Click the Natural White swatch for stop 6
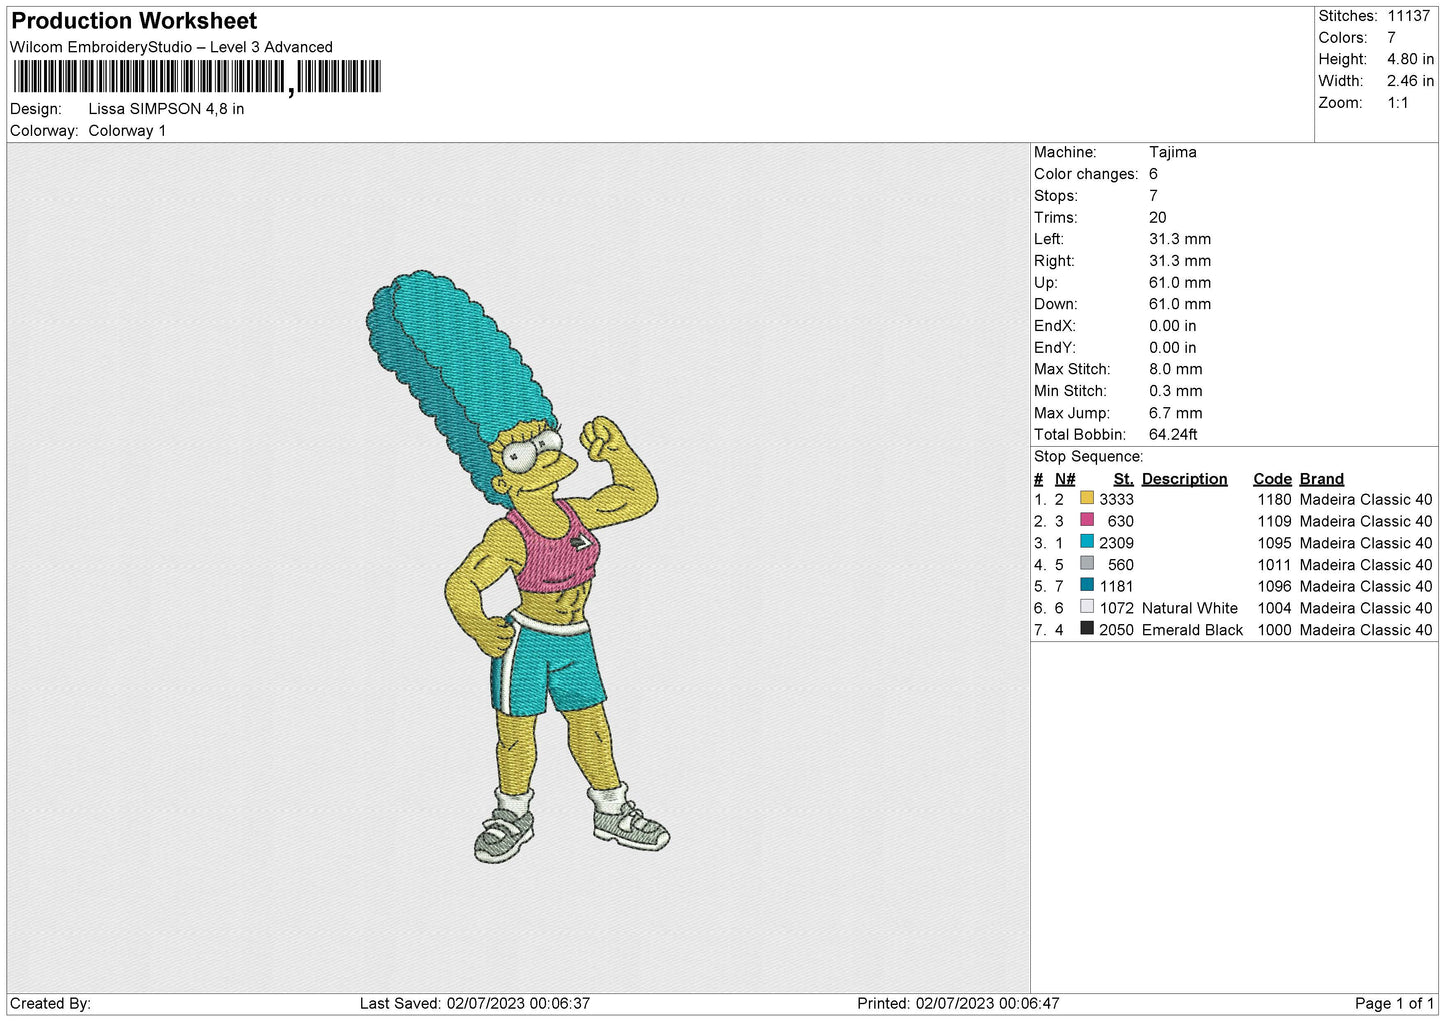 tap(1087, 607)
